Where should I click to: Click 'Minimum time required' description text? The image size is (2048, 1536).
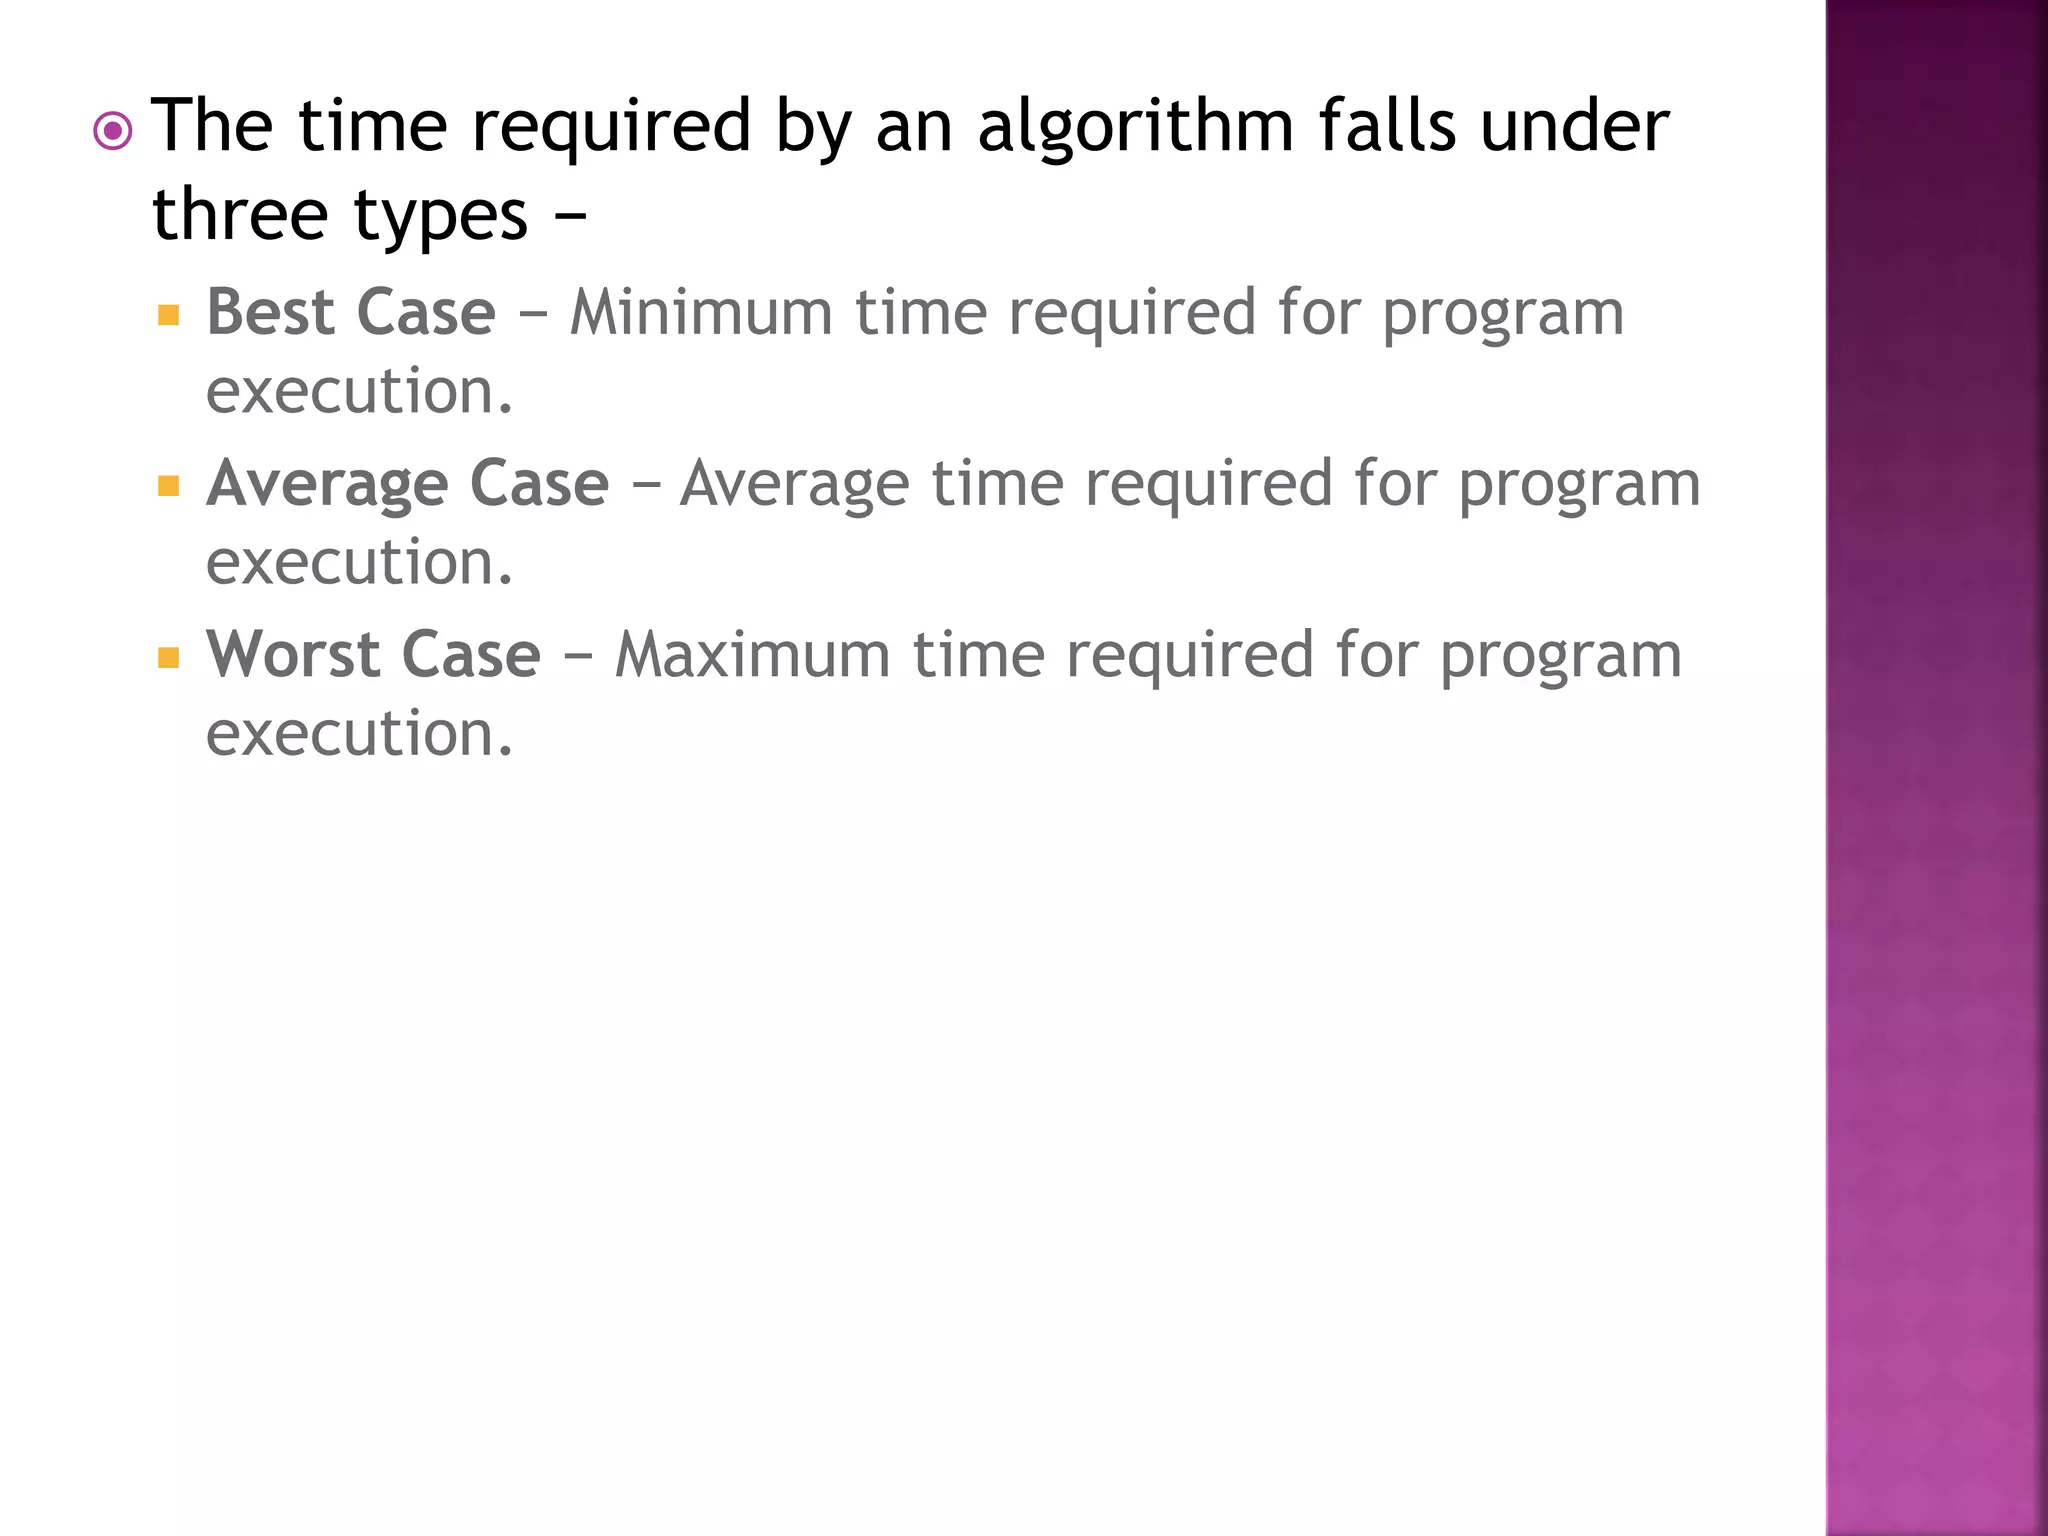[x=912, y=314]
